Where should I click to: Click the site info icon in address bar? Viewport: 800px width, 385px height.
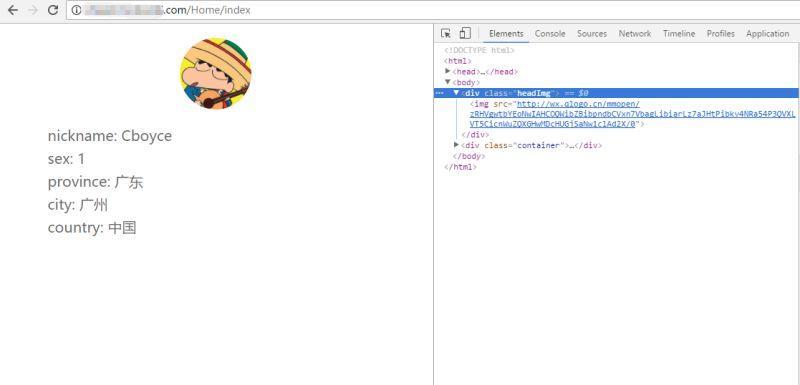point(77,10)
